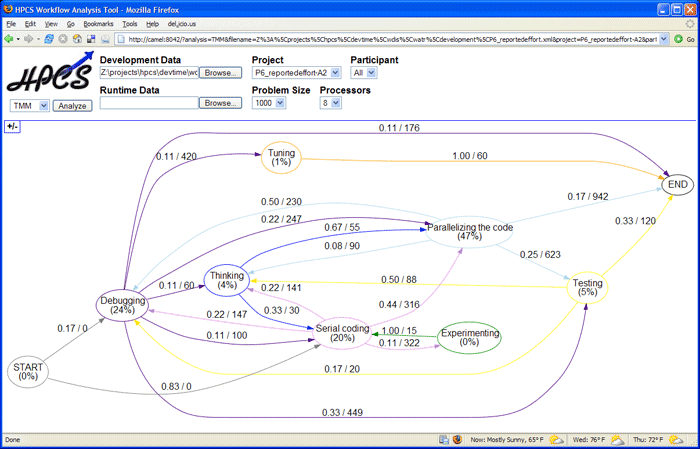Open the TMM analysis type dropdown
Viewport: 700px width, 449px height.
pyautogui.click(x=29, y=105)
